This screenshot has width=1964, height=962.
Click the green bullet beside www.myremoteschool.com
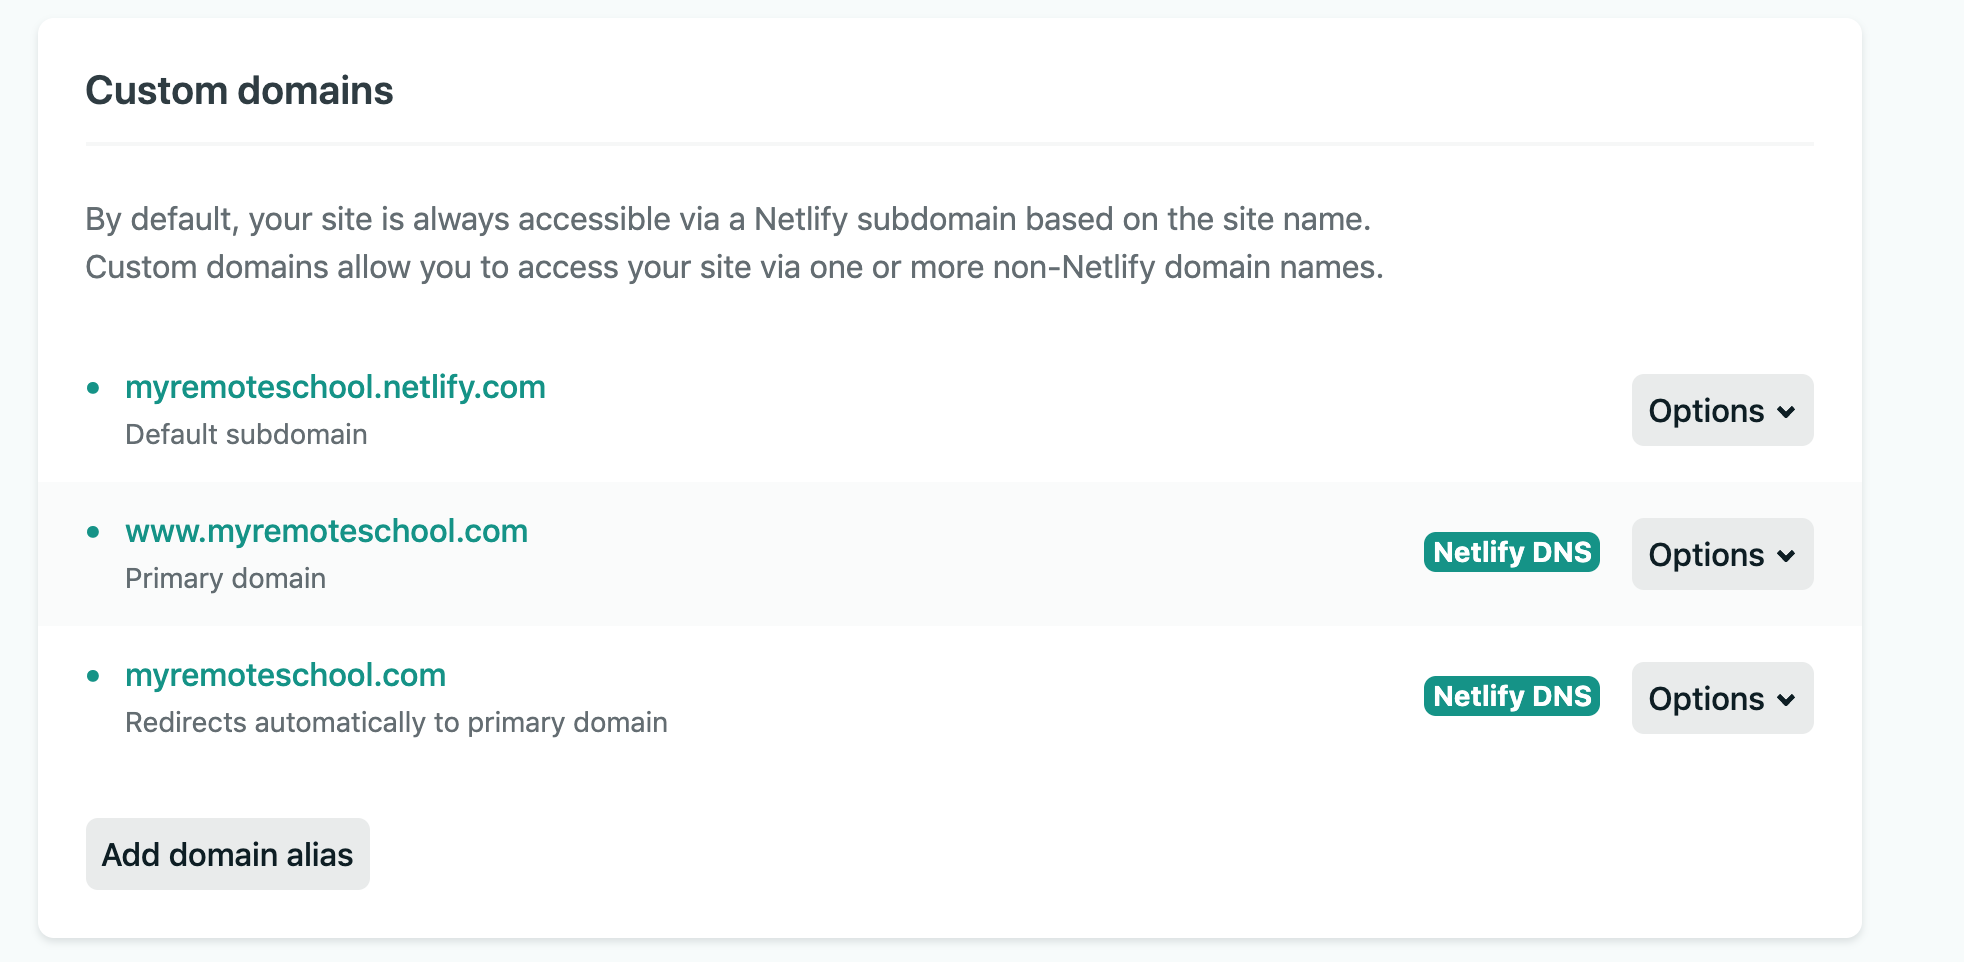[93, 532]
